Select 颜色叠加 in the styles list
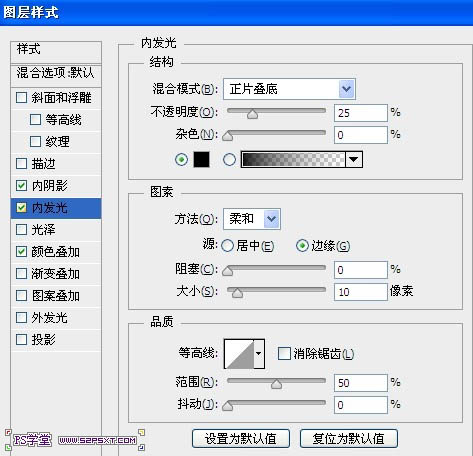The height and width of the screenshot is (456, 473). (x=56, y=252)
